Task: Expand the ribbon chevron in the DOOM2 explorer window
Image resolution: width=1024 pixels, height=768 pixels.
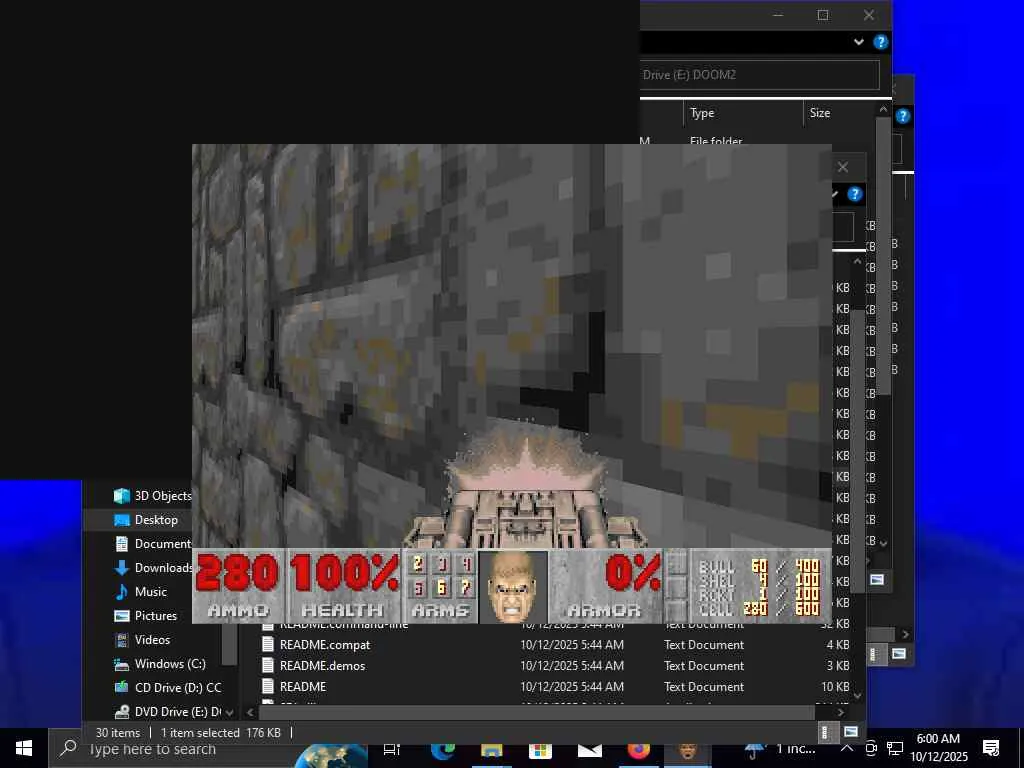Action: coord(859,42)
